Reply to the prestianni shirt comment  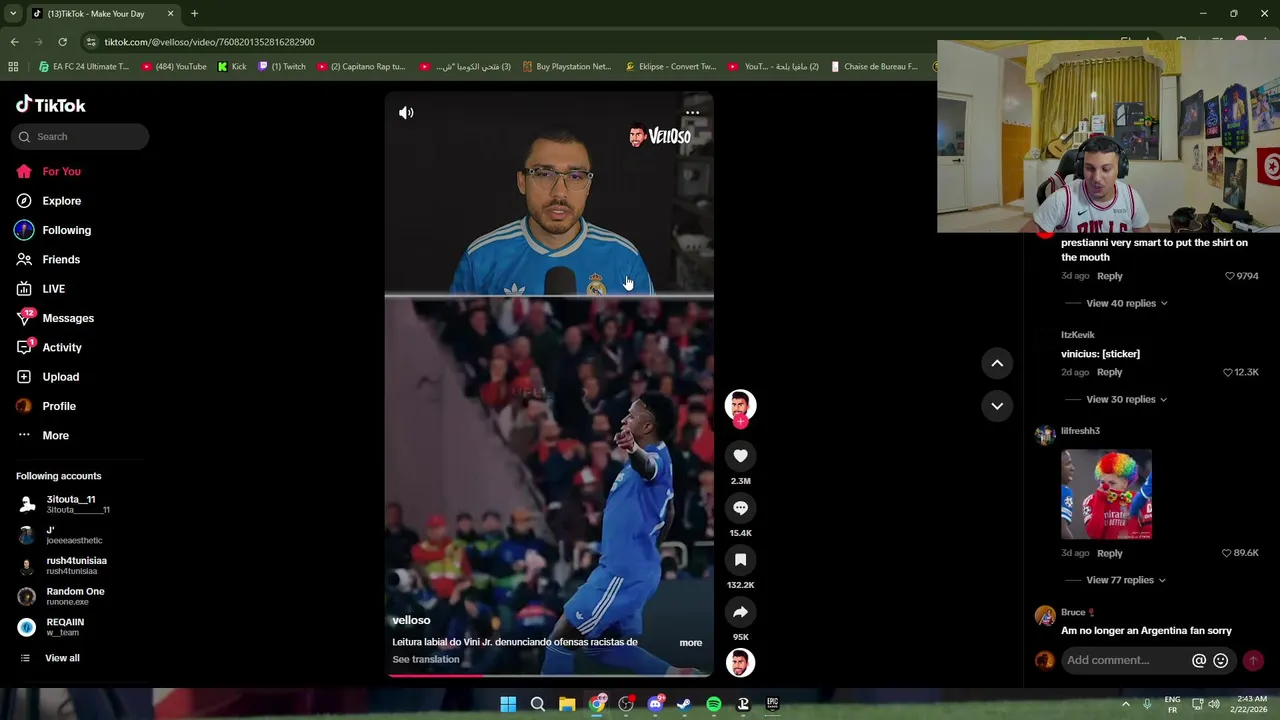[x=1109, y=276]
